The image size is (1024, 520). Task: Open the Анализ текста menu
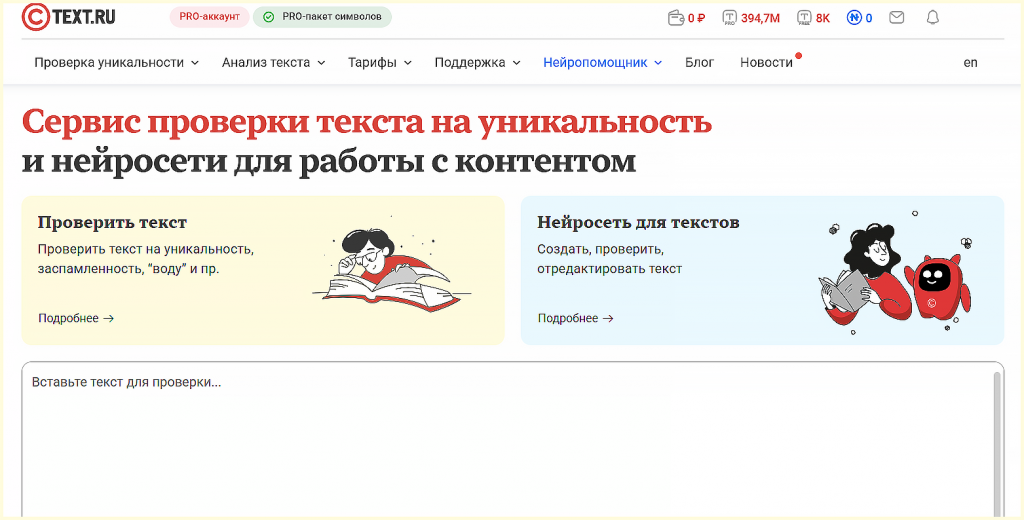click(x=266, y=63)
